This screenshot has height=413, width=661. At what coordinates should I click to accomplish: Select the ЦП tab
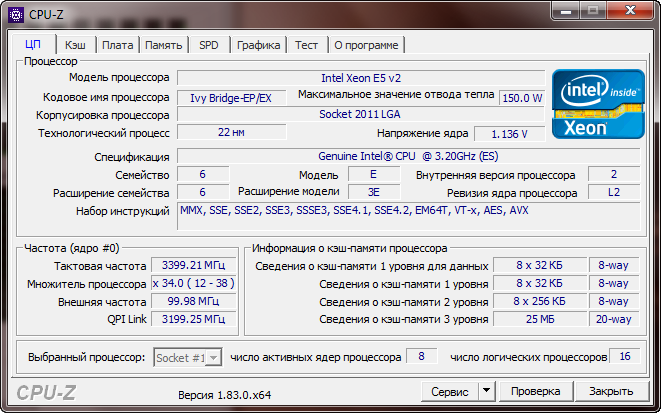click(34, 44)
